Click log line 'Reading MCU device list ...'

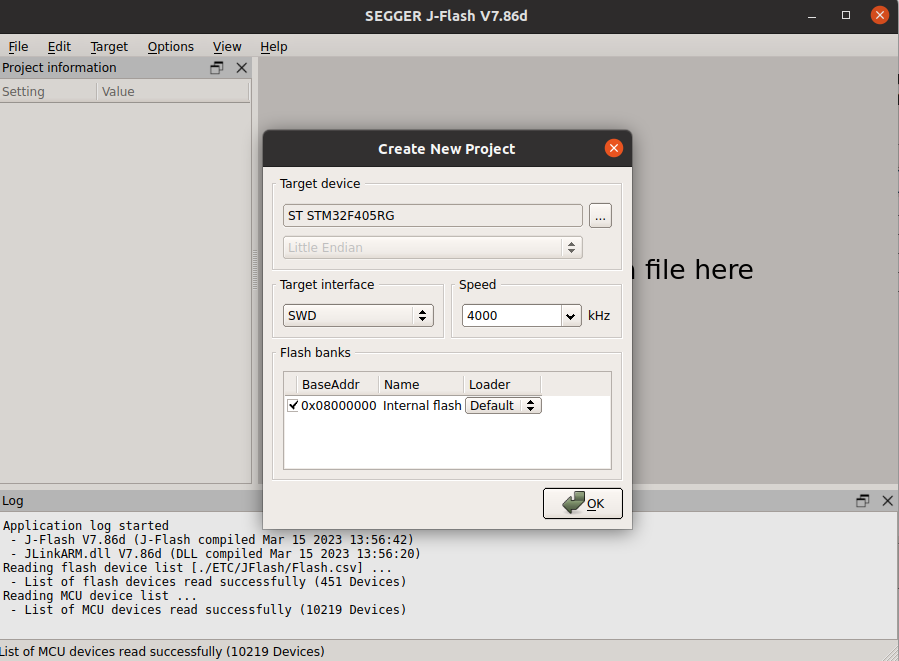pos(100,596)
